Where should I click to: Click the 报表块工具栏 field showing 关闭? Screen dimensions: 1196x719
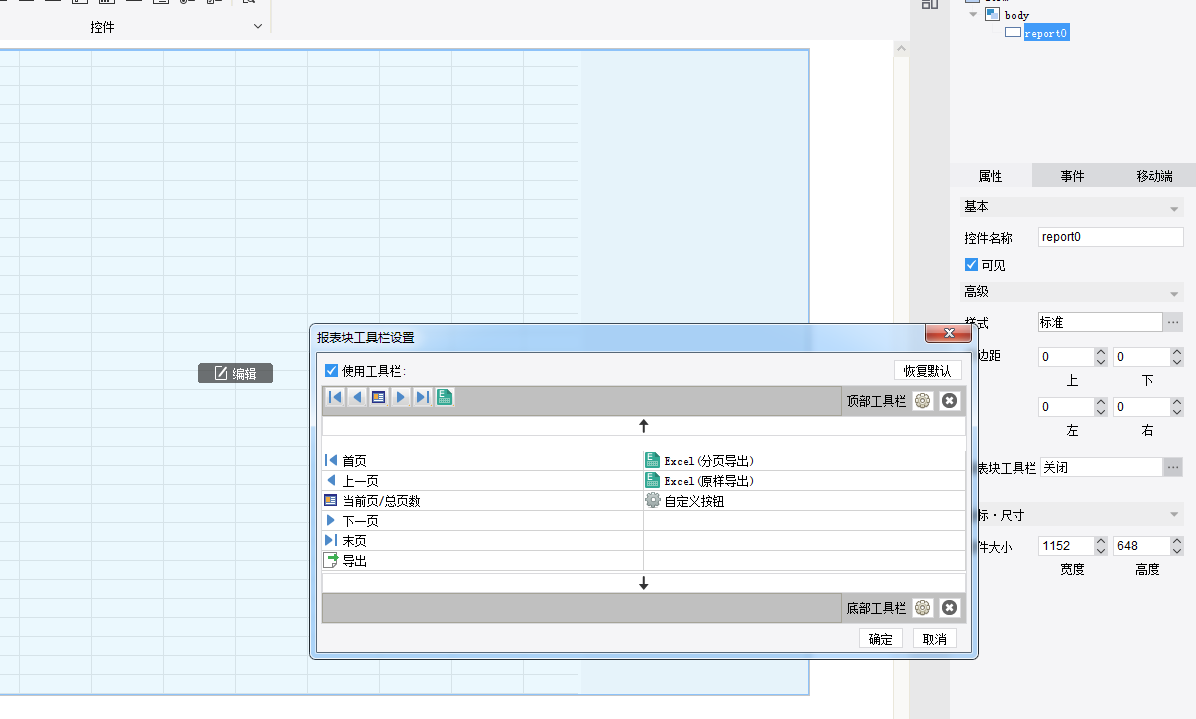click(x=1101, y=467)
